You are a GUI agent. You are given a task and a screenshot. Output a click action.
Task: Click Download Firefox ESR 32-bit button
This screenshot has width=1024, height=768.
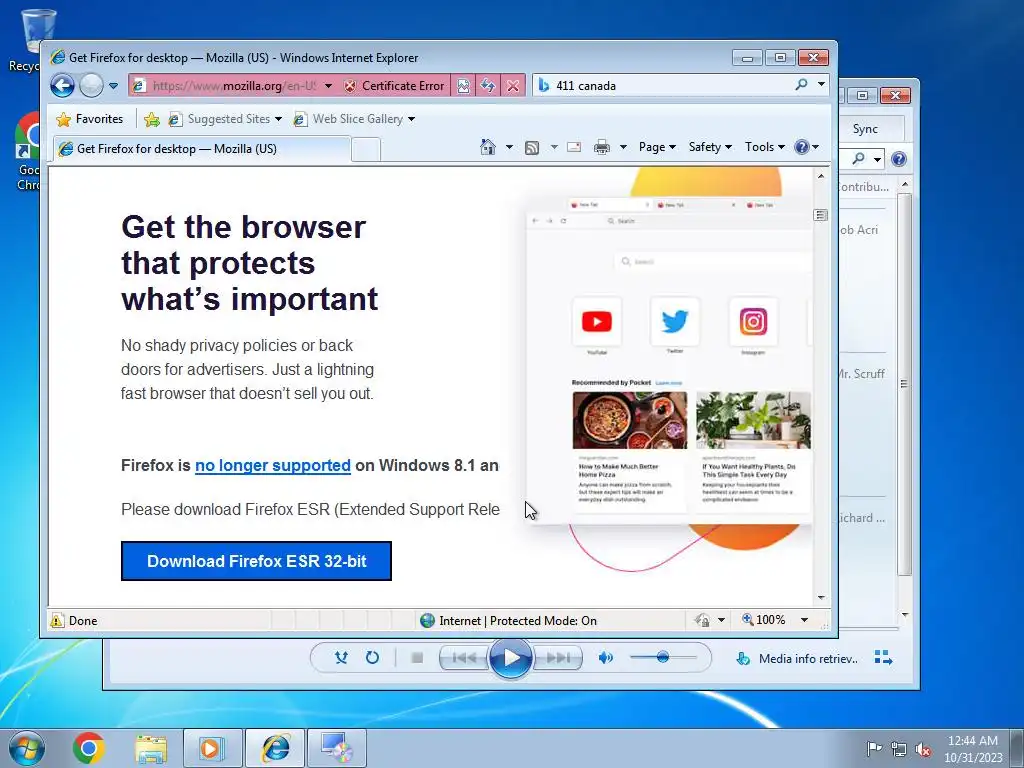click(256, 561)
